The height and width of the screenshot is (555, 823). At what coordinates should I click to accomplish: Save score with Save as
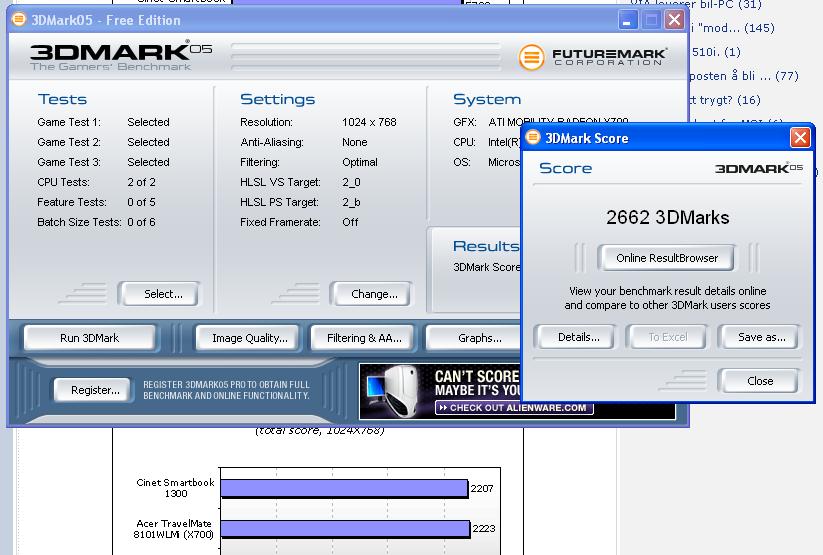[x=759, y=337]
